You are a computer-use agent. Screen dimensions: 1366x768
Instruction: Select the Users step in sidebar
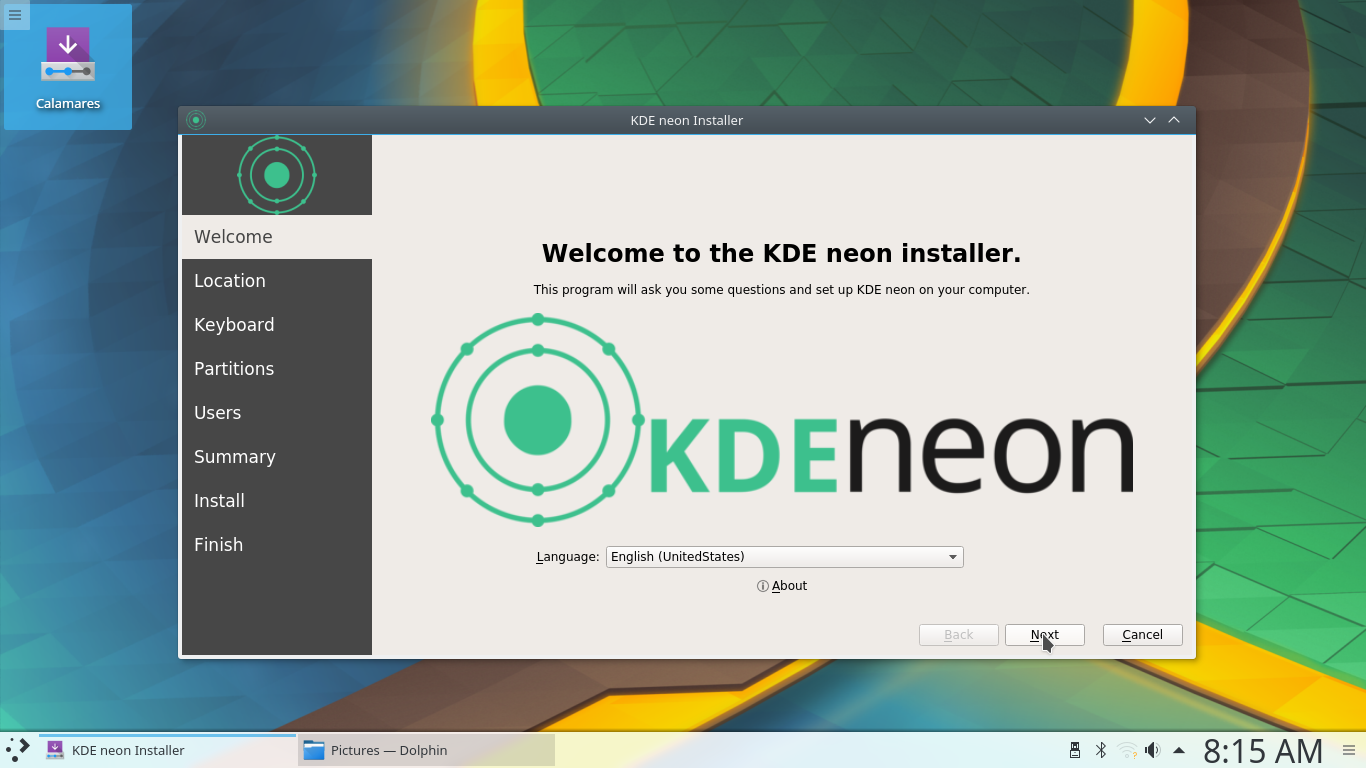click(x=277, y=413)
